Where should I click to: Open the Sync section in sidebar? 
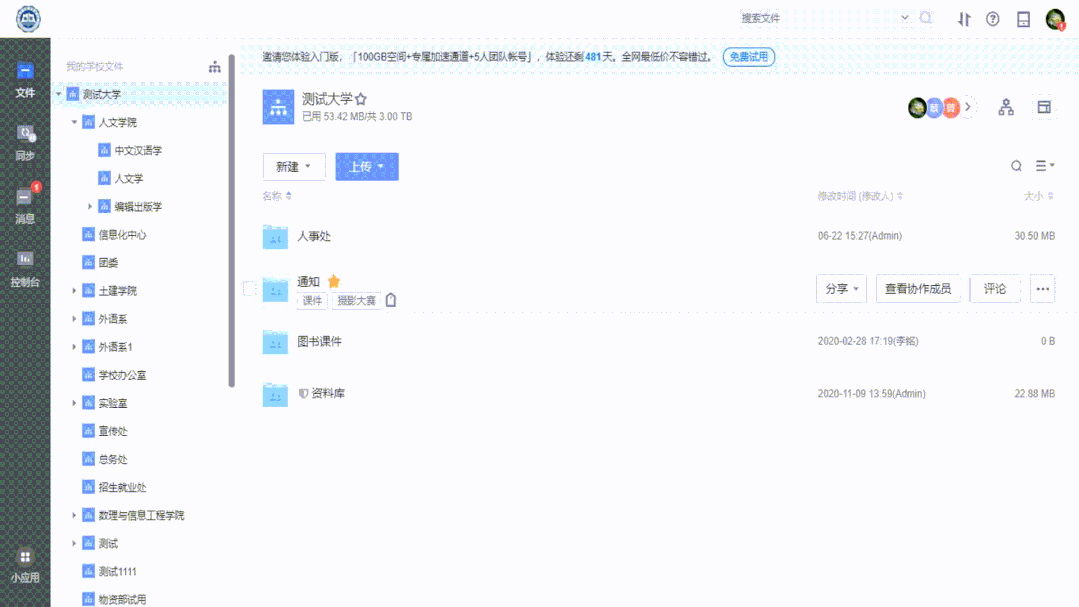[25, 143]
